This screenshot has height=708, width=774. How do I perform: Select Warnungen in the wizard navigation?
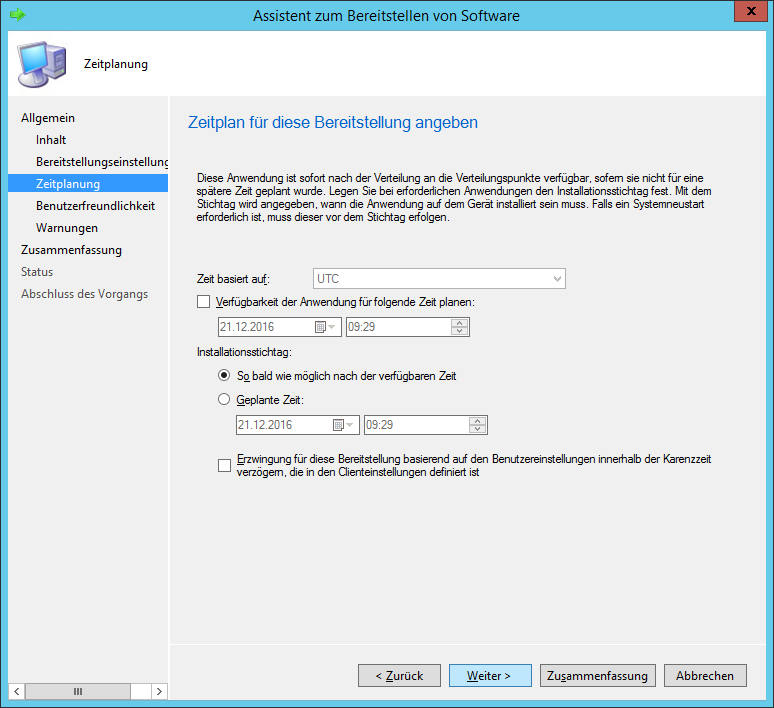click(x=66, y=228)
